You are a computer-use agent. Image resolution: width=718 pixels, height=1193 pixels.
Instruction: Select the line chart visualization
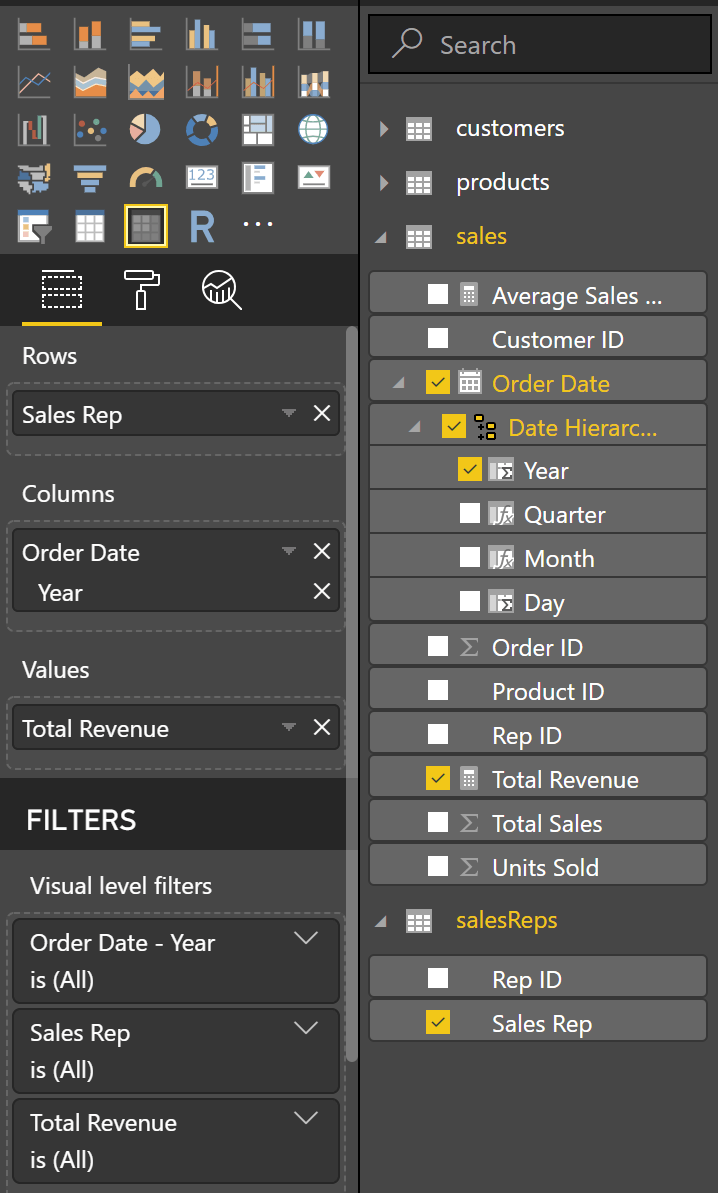[33, 82]
